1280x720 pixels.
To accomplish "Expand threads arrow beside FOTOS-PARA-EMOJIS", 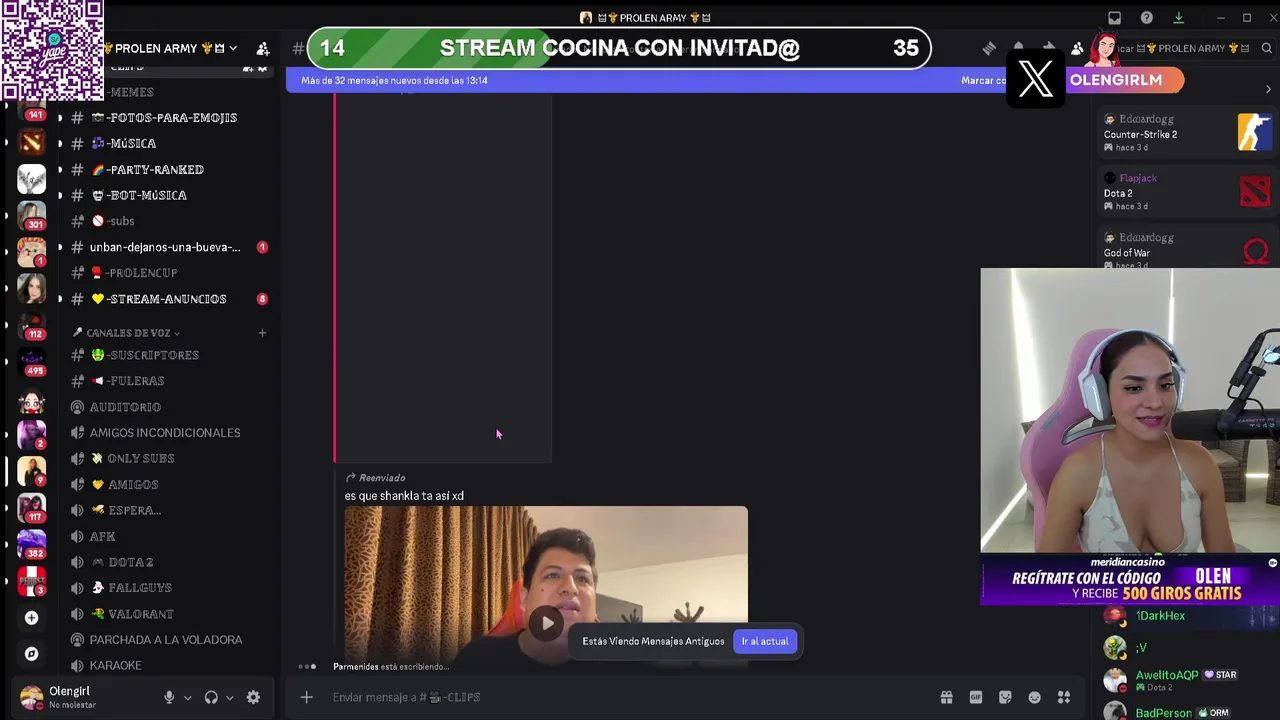I will tap(60, 118).
